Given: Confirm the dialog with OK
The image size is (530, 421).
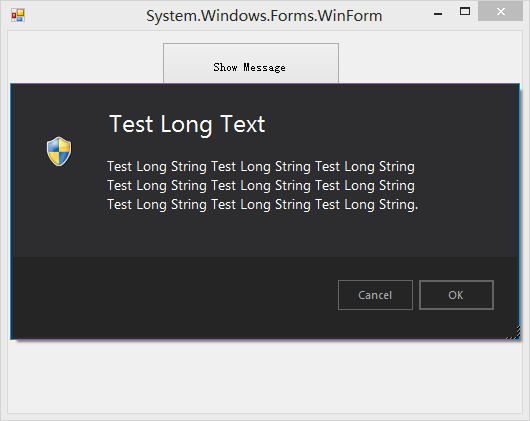Looking at the screenshot, I should (456, 295).
